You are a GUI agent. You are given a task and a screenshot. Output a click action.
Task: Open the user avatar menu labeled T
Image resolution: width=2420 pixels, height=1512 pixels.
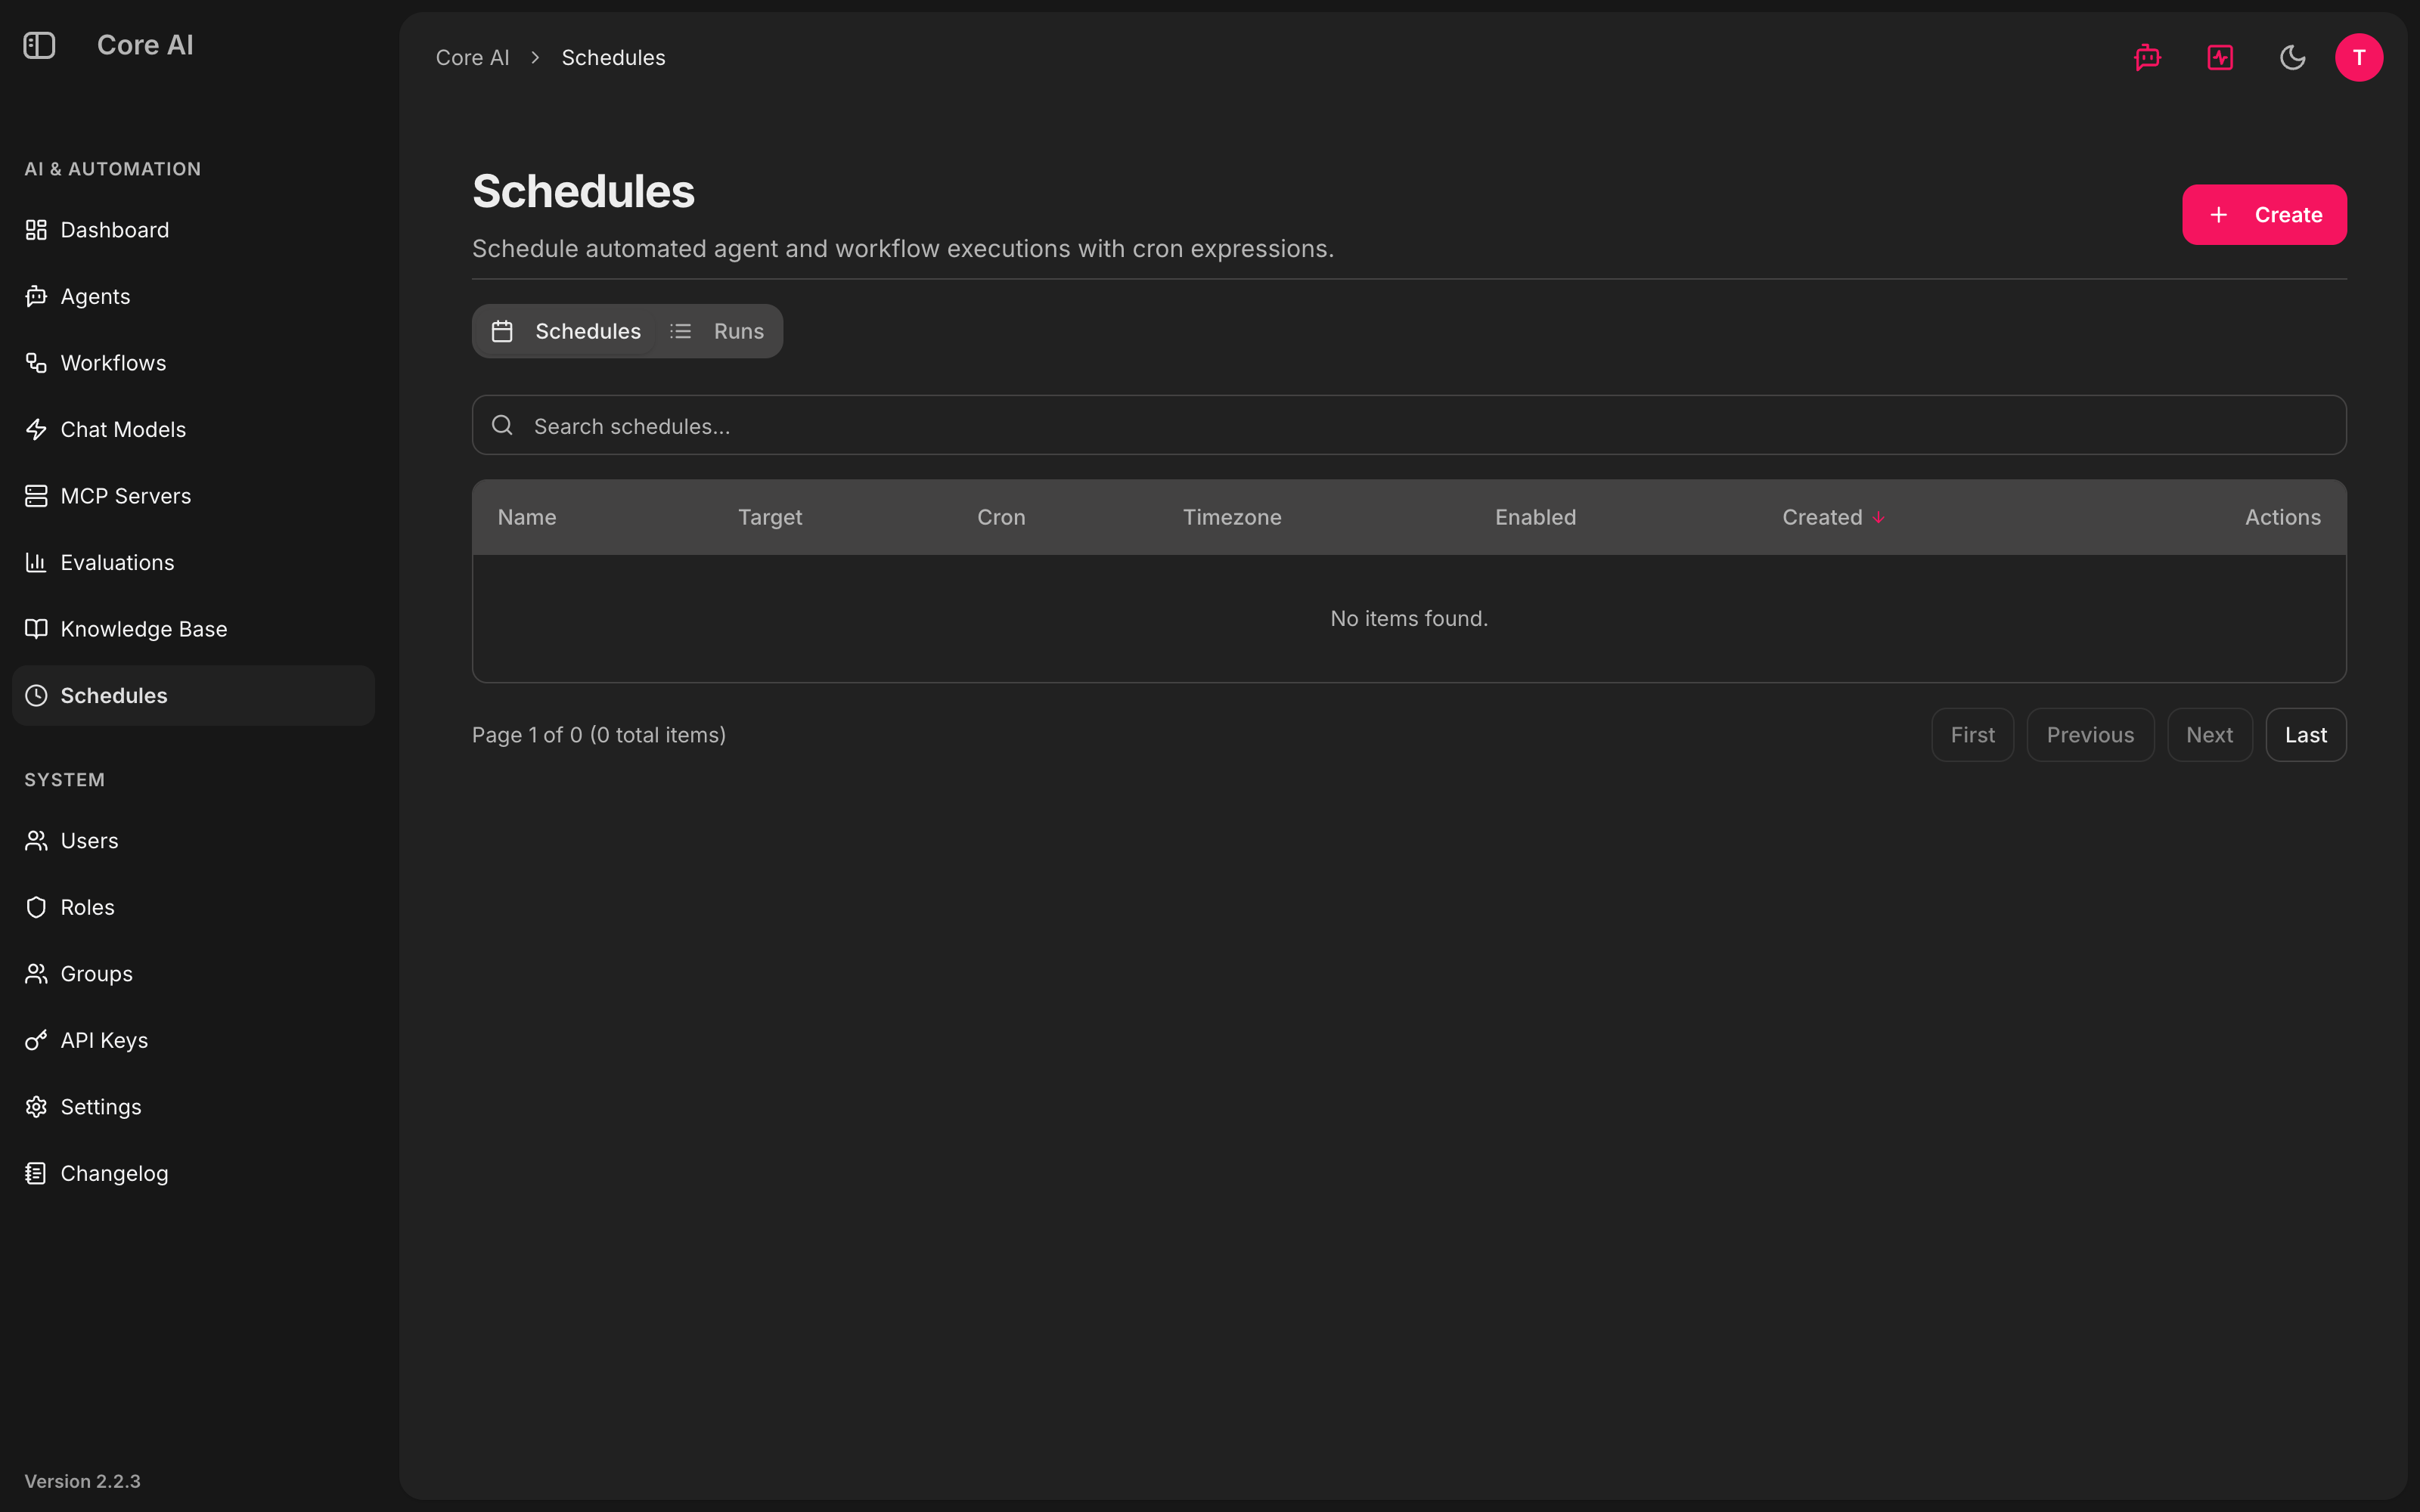(x=2359, y=58)
